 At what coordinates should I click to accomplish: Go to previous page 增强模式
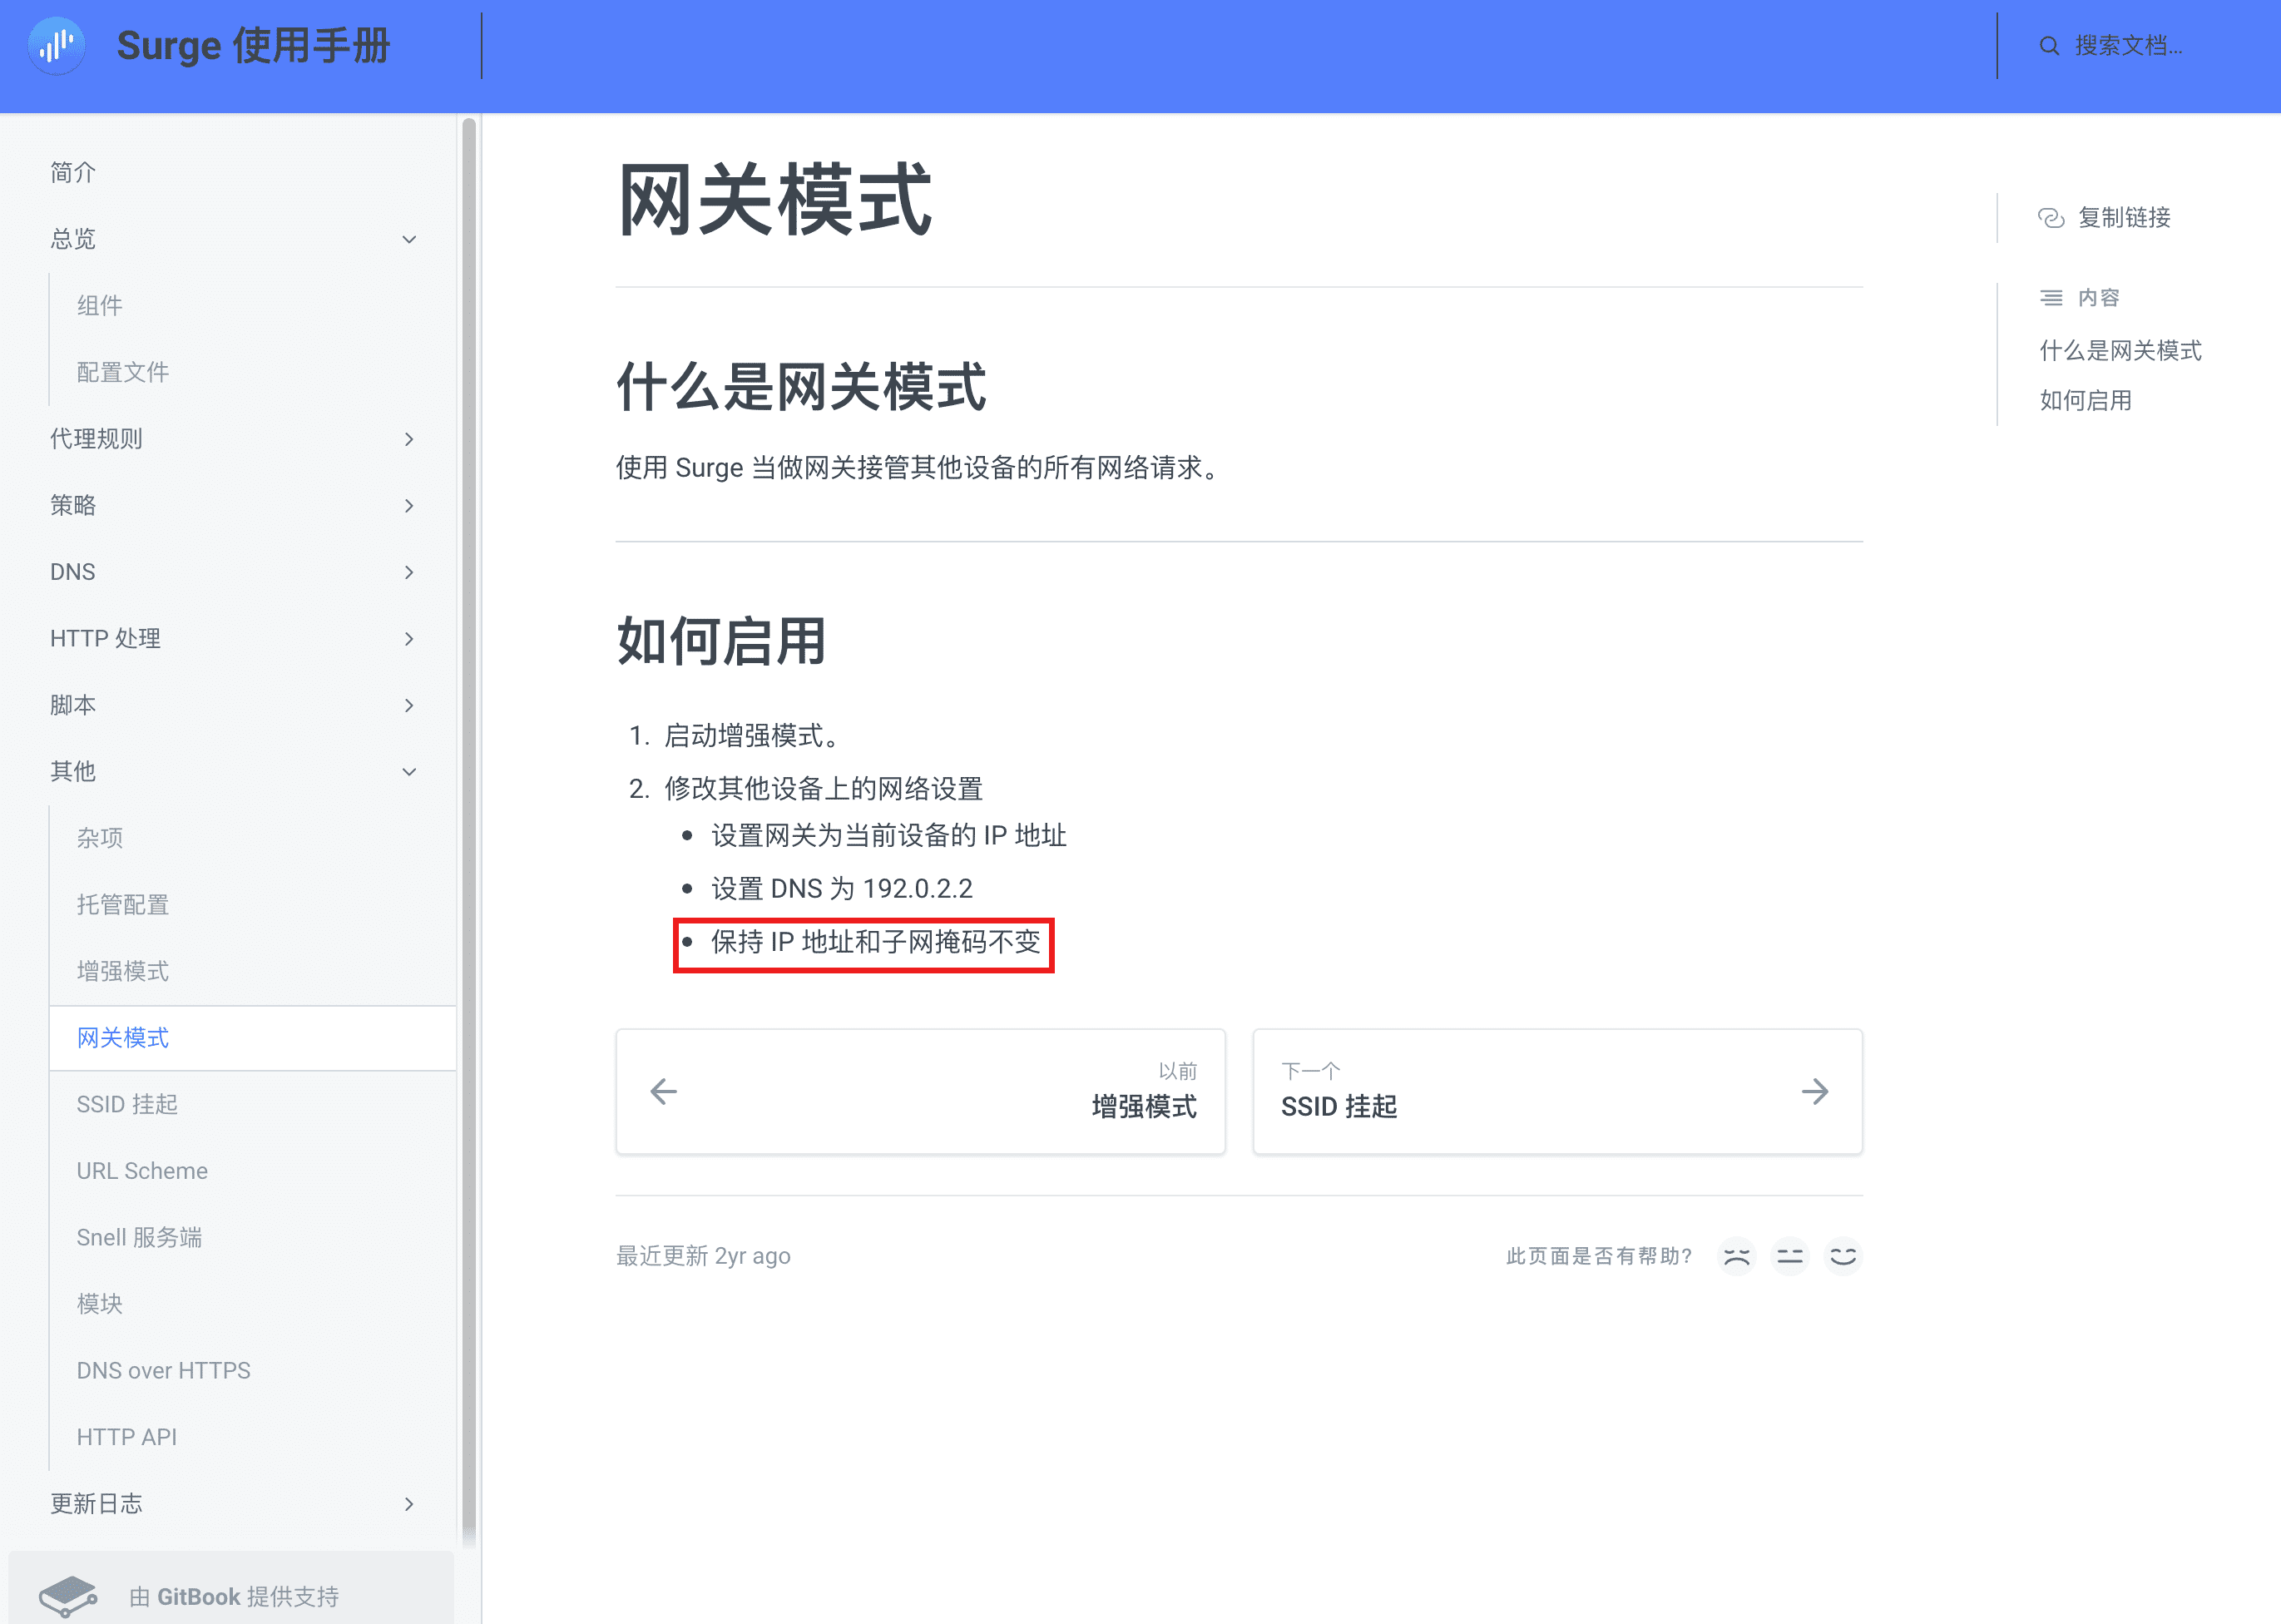click(x=920, y=1091)
